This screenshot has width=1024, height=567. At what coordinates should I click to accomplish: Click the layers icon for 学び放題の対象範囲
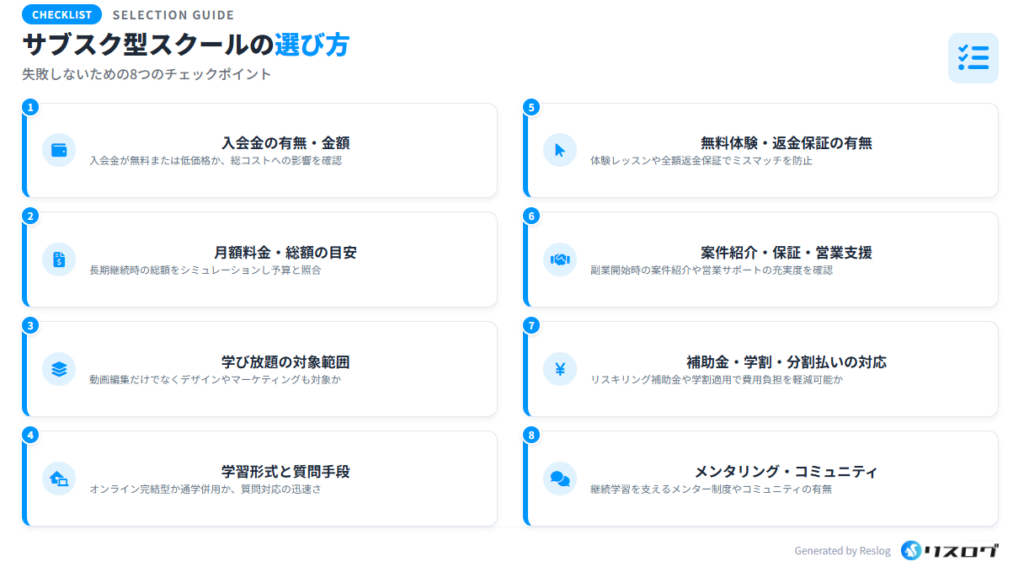[59, 369]
